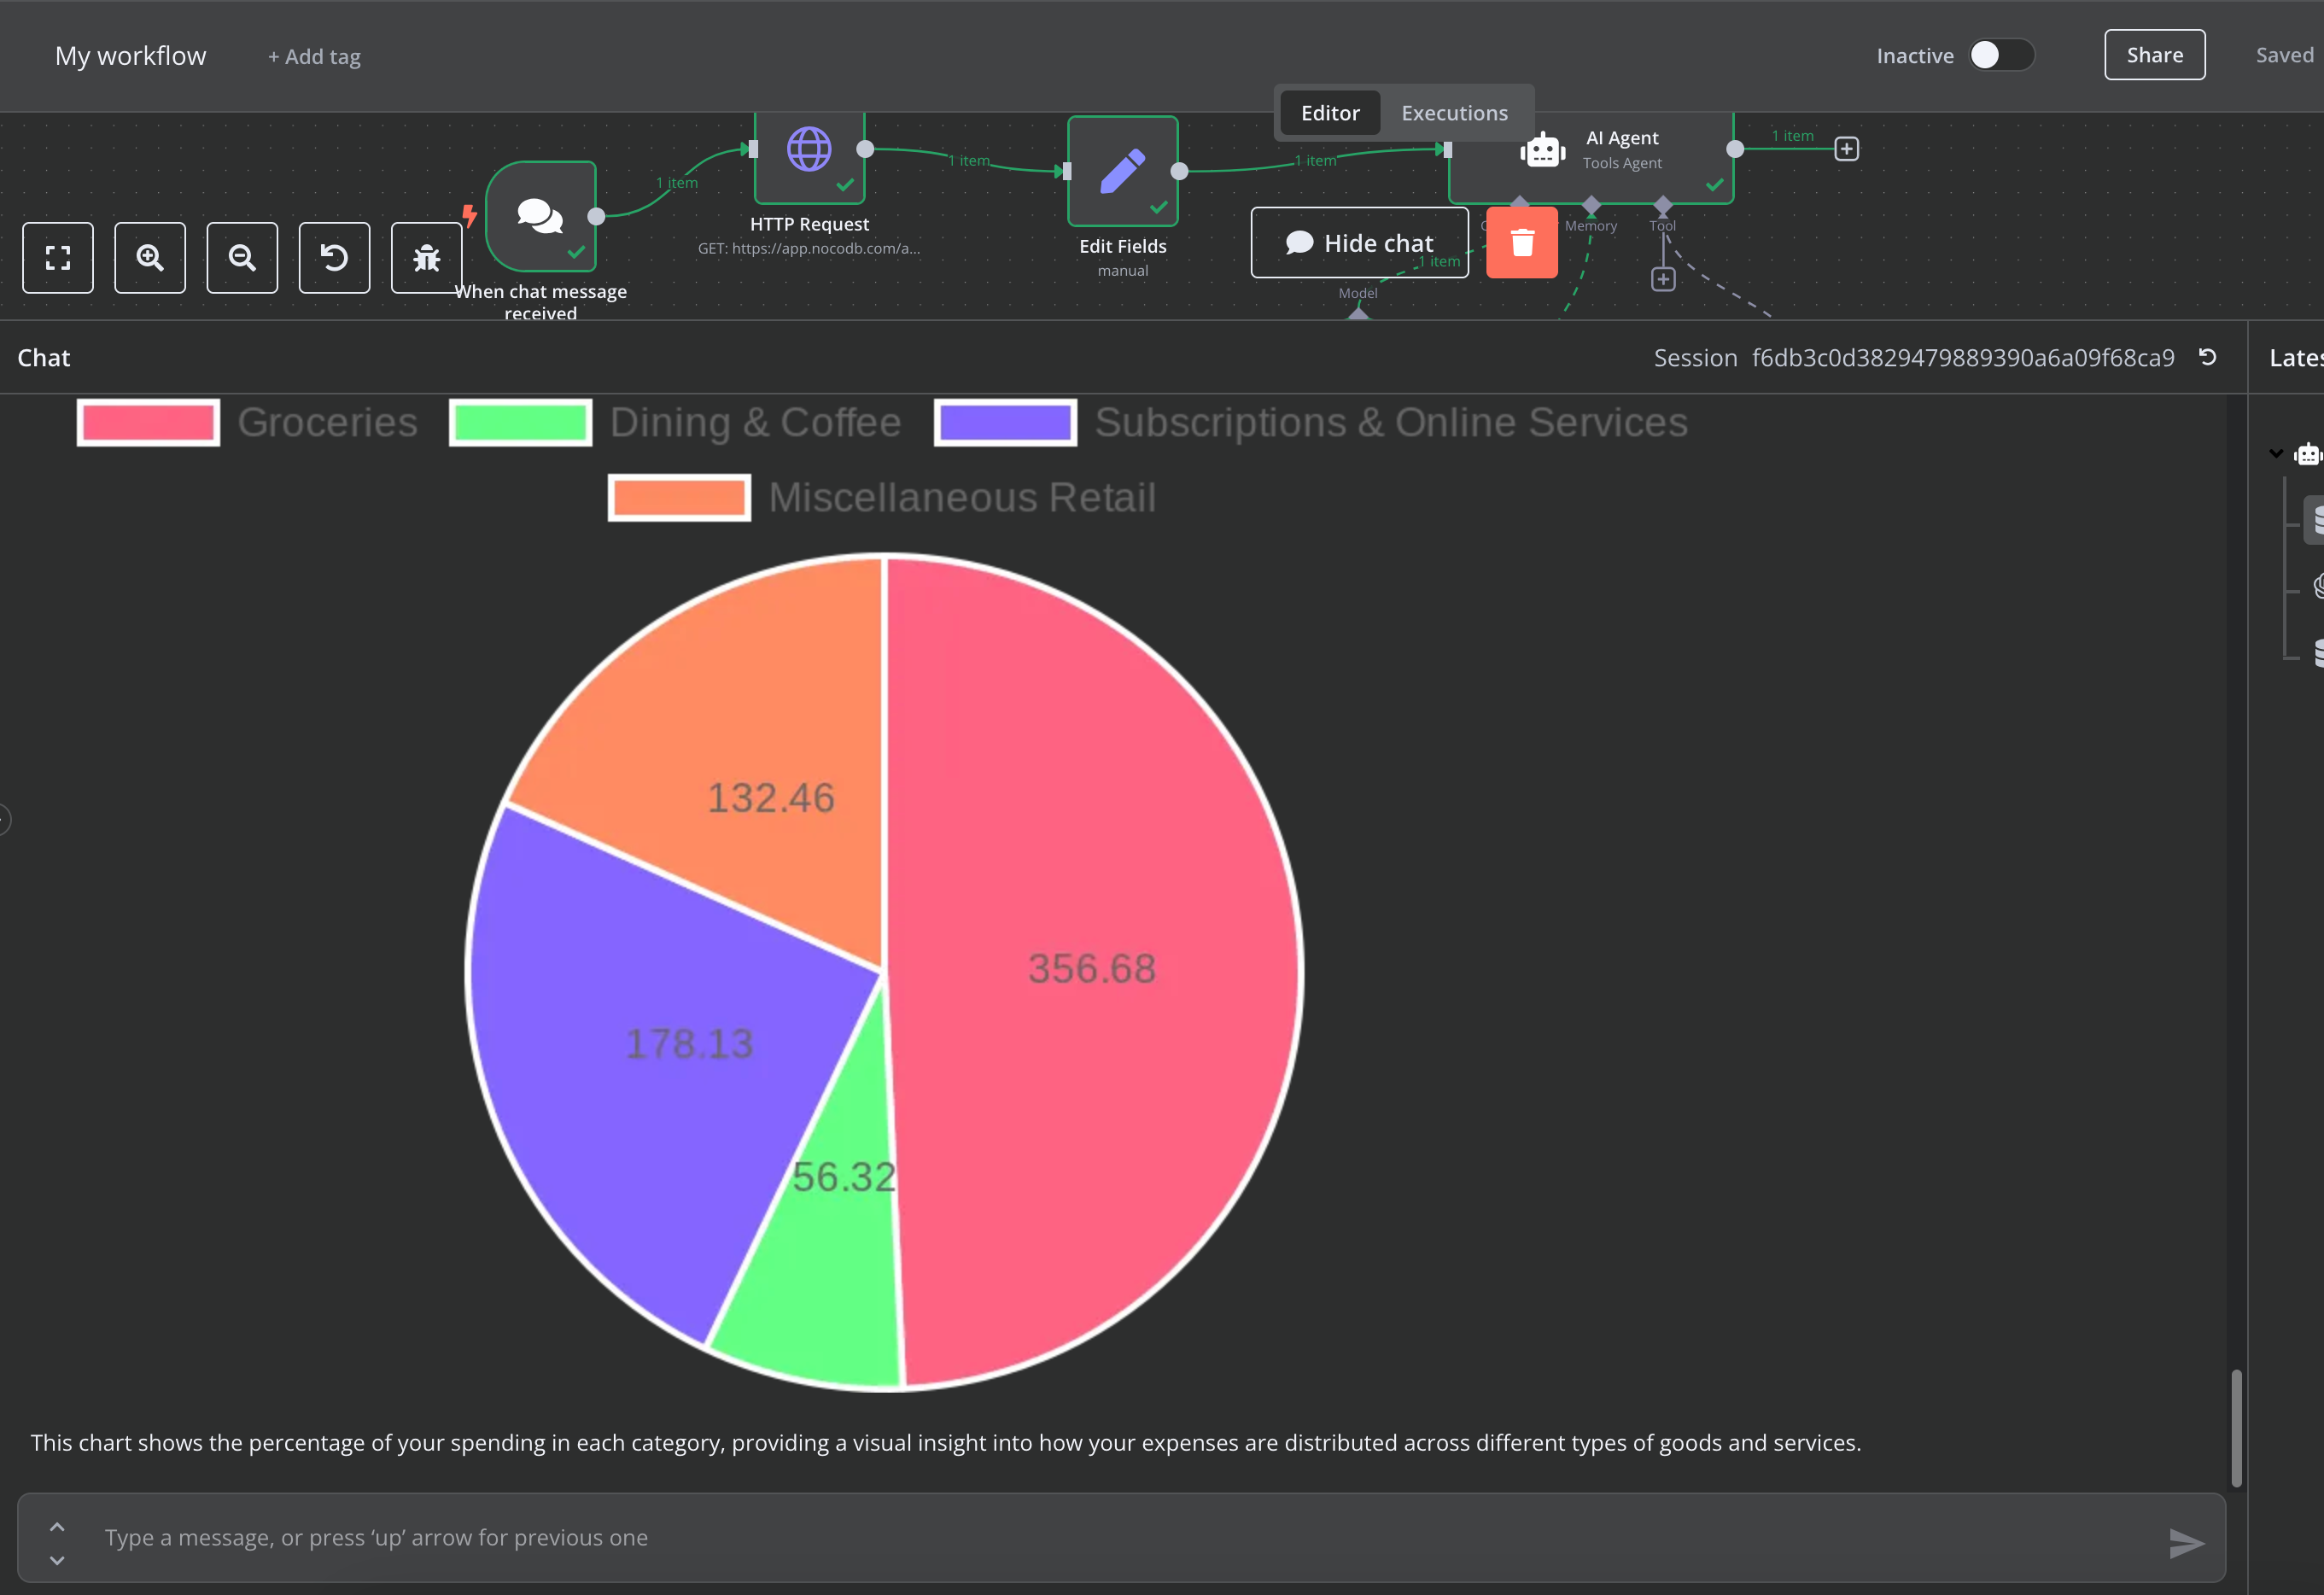
Task: Toggle the Editor tab view
Action: pos(1329,111)
